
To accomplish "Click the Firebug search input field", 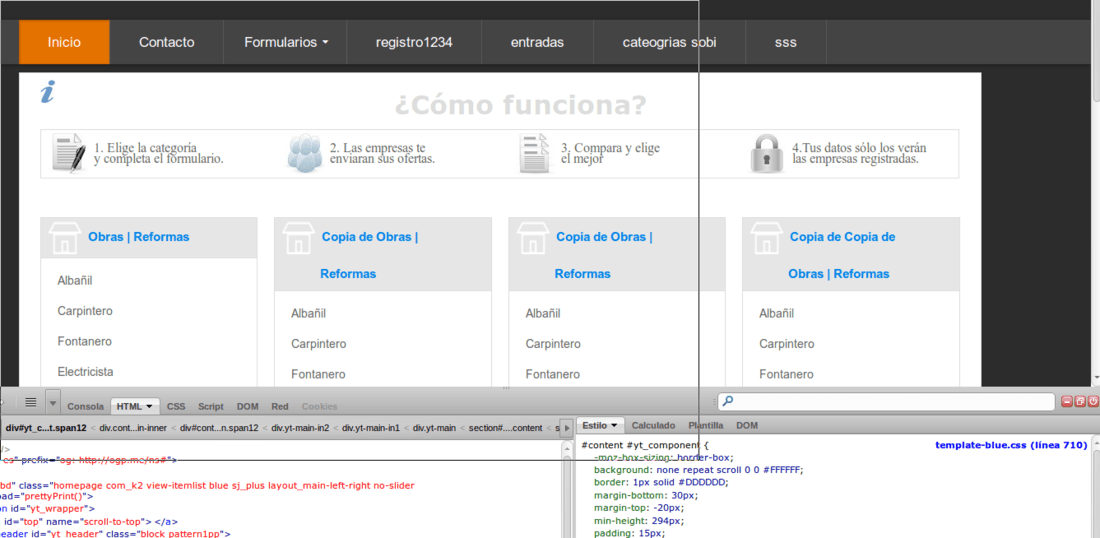I will click(886, 401).
